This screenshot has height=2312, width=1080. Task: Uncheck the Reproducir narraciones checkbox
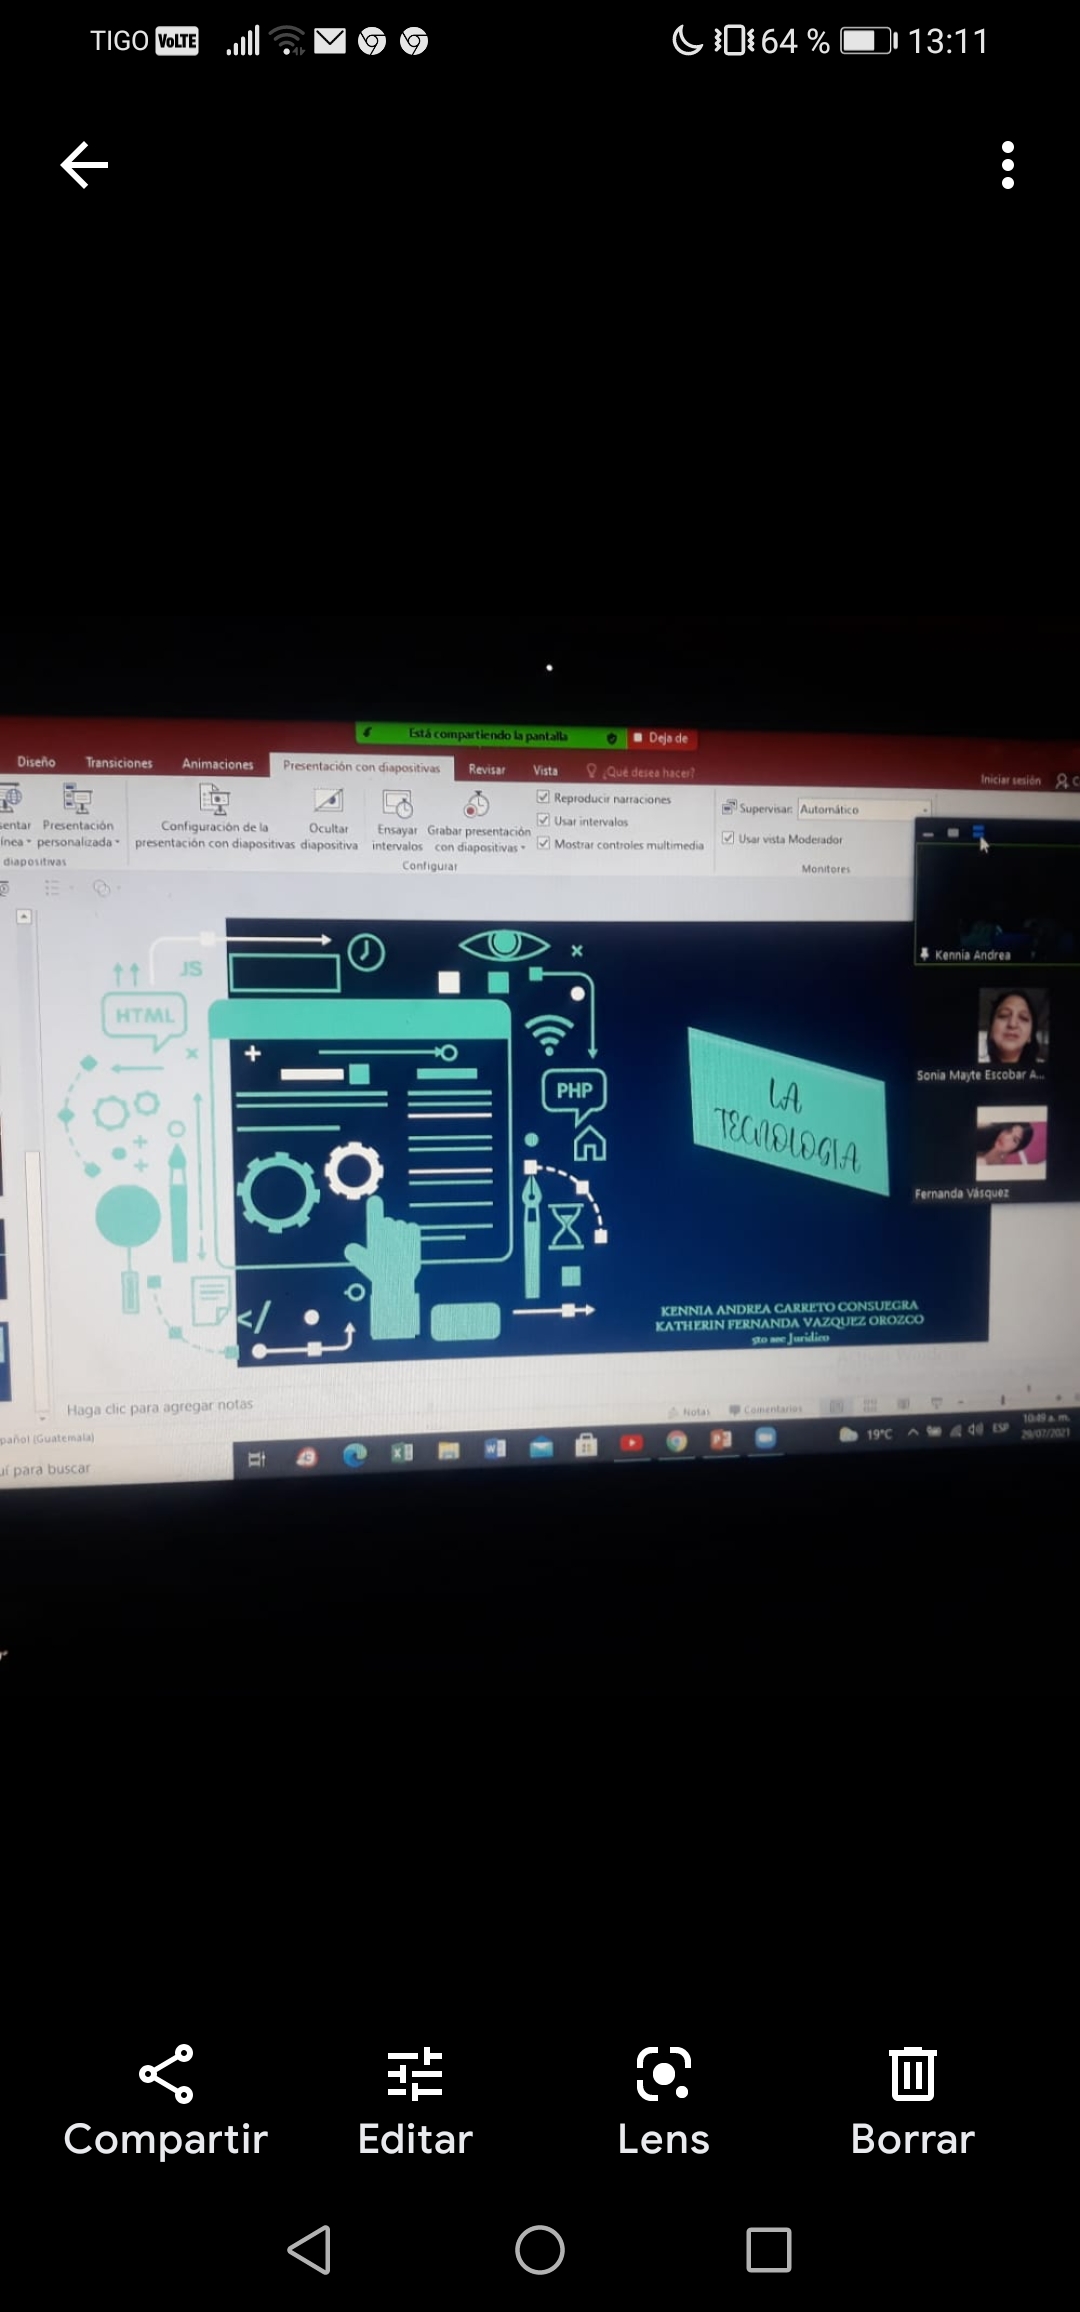pos(543,797)
